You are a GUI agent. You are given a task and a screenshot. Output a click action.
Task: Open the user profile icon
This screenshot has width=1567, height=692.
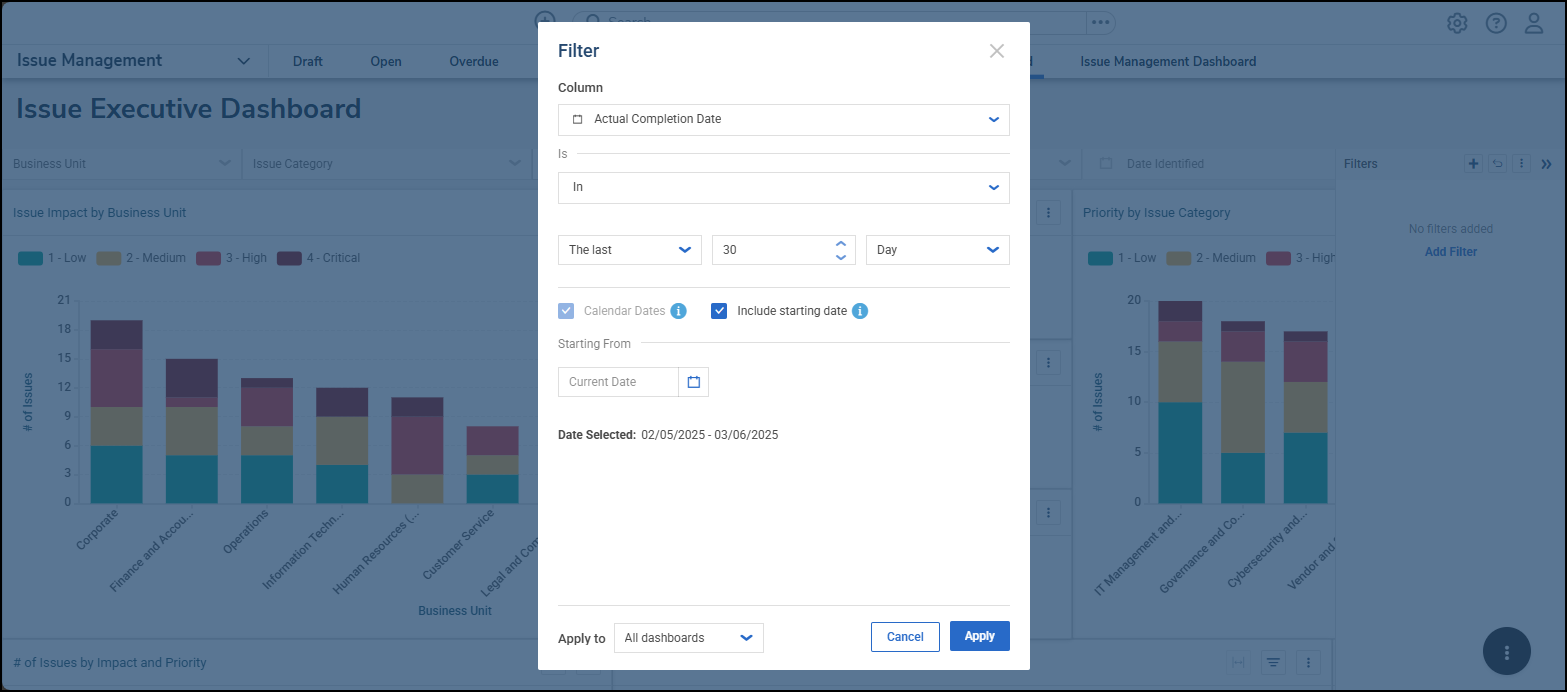[1534, 23]
